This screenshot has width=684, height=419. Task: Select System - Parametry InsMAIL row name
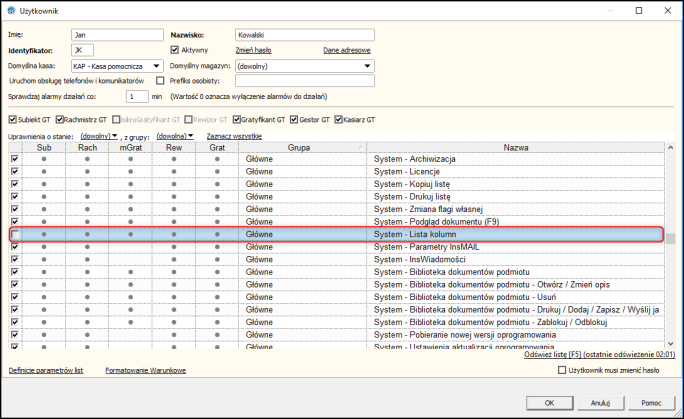click(426, 247)
